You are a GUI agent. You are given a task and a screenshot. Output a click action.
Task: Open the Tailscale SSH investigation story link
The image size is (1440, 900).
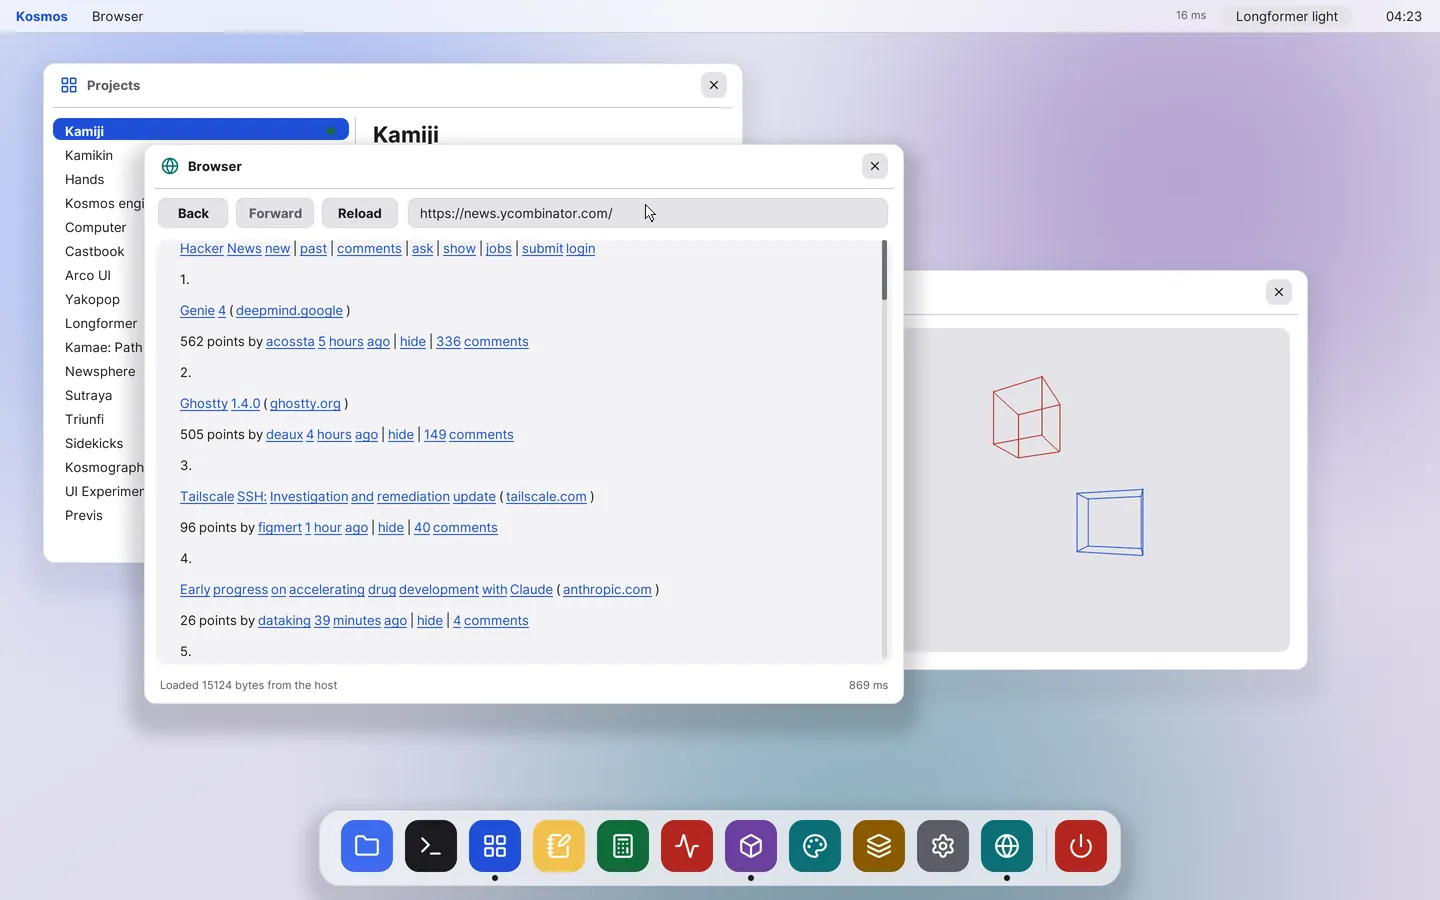(x=338, y=497)
